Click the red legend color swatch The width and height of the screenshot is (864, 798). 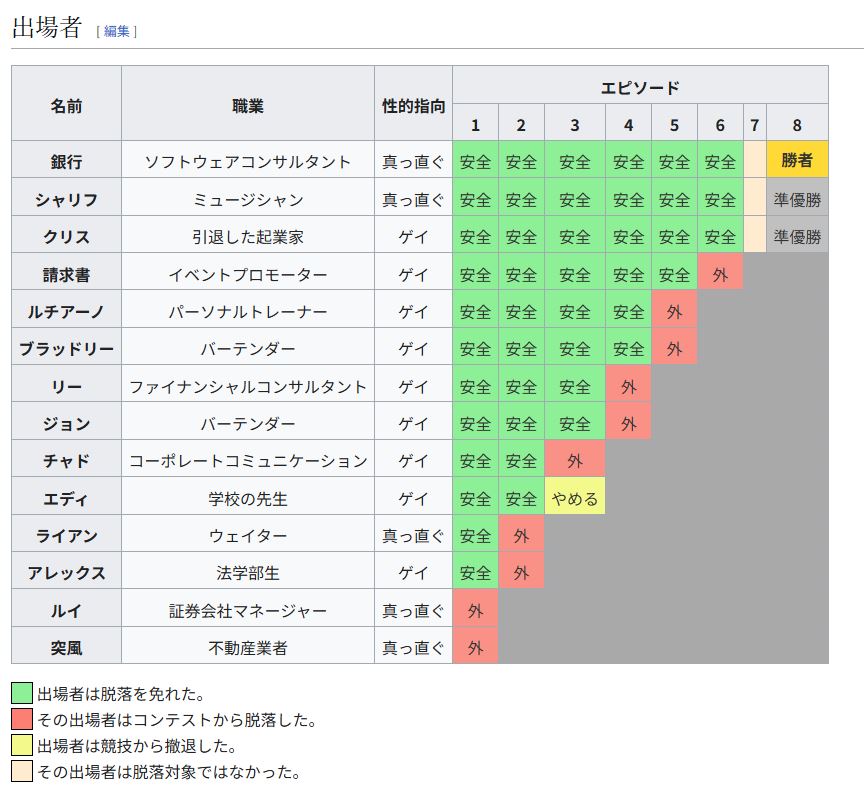(22, 719)
